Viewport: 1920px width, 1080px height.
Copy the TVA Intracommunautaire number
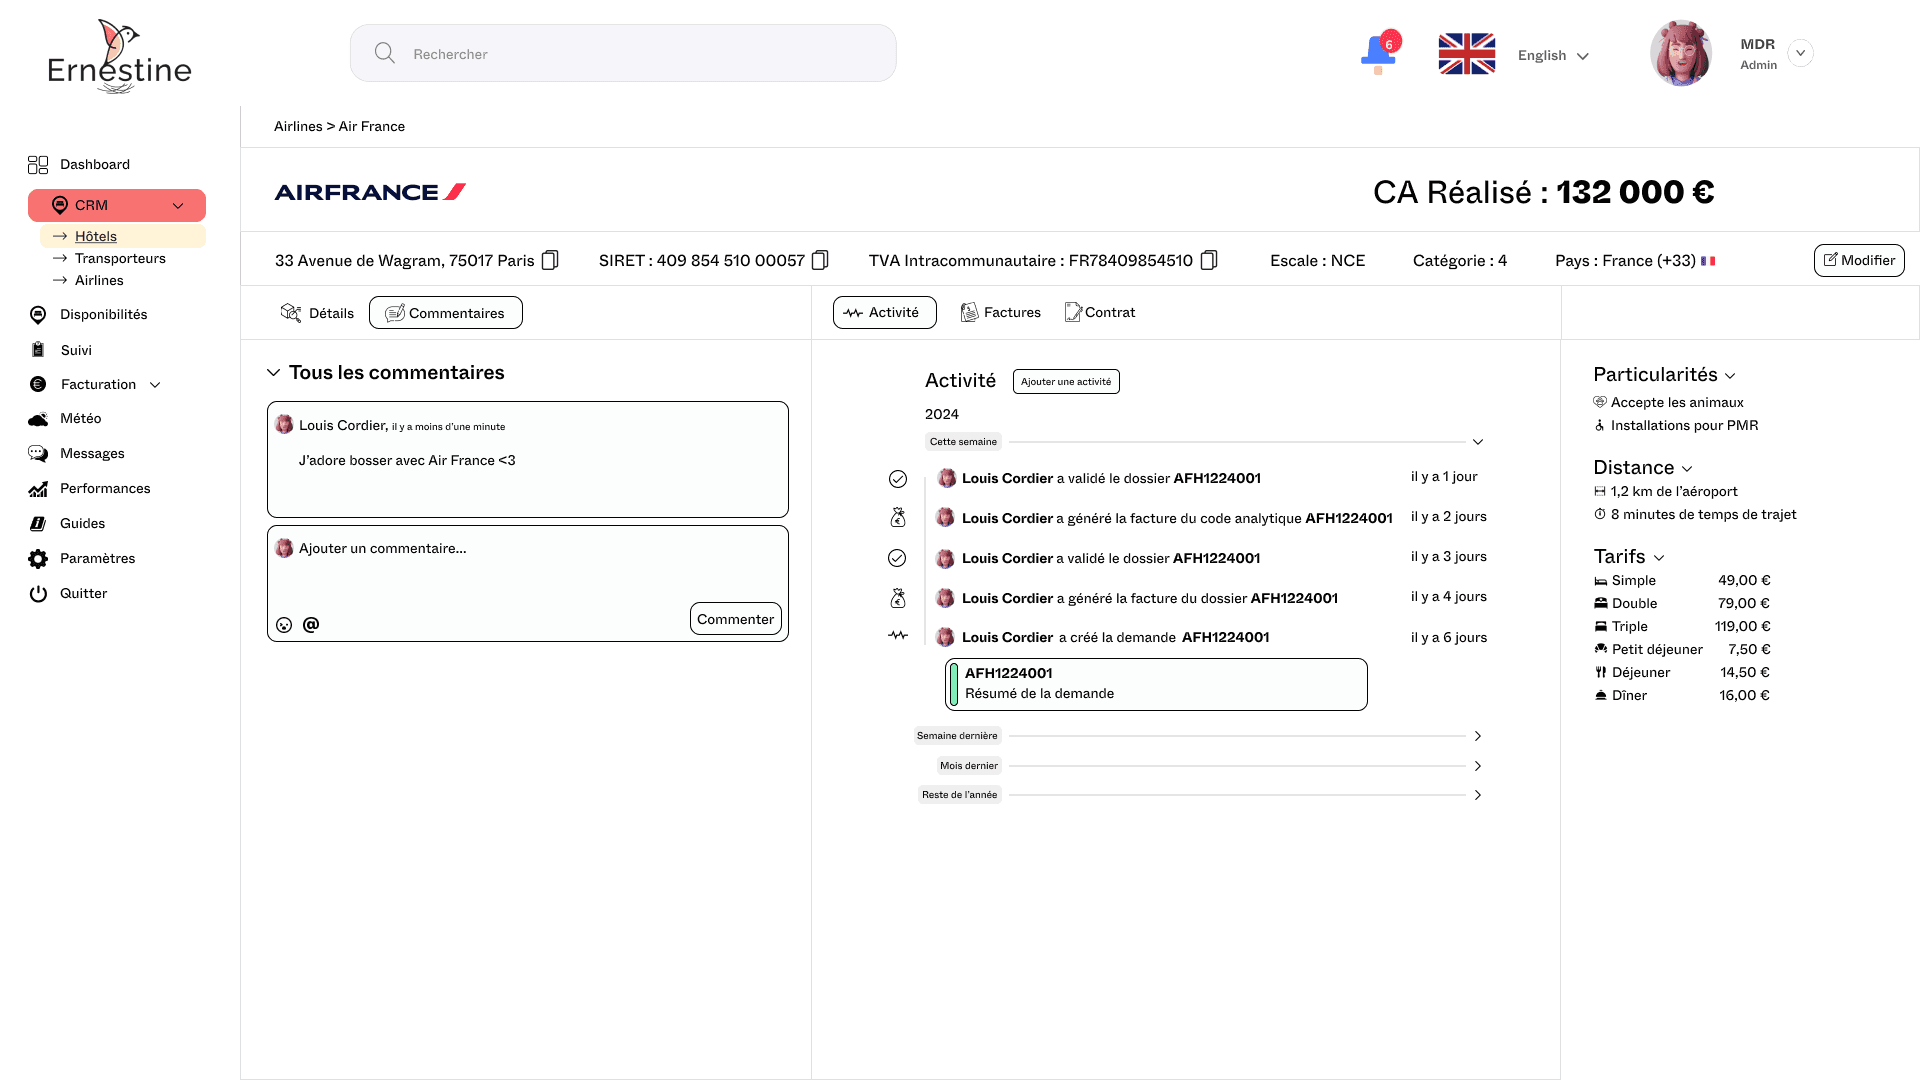[1208, 260]
